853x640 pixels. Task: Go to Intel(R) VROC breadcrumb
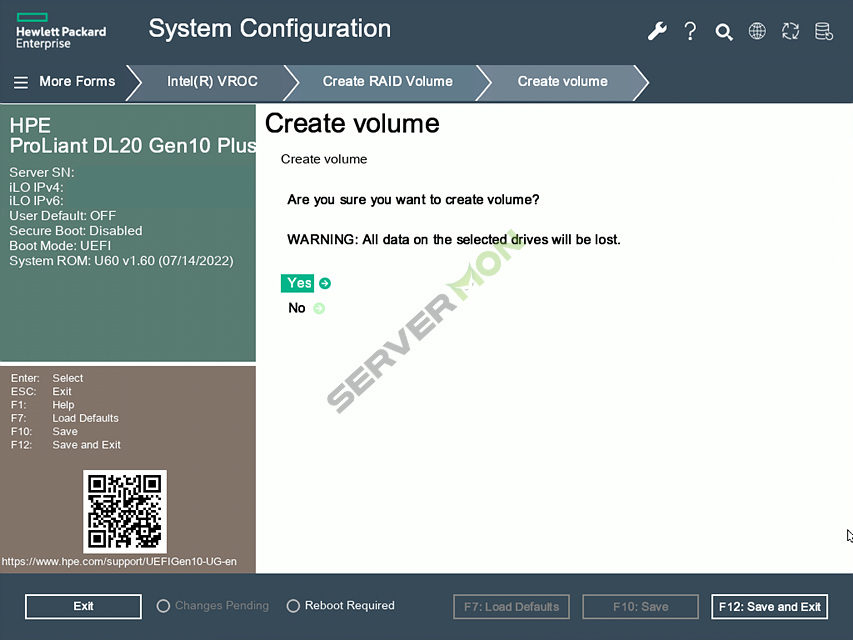coord(212,82)
